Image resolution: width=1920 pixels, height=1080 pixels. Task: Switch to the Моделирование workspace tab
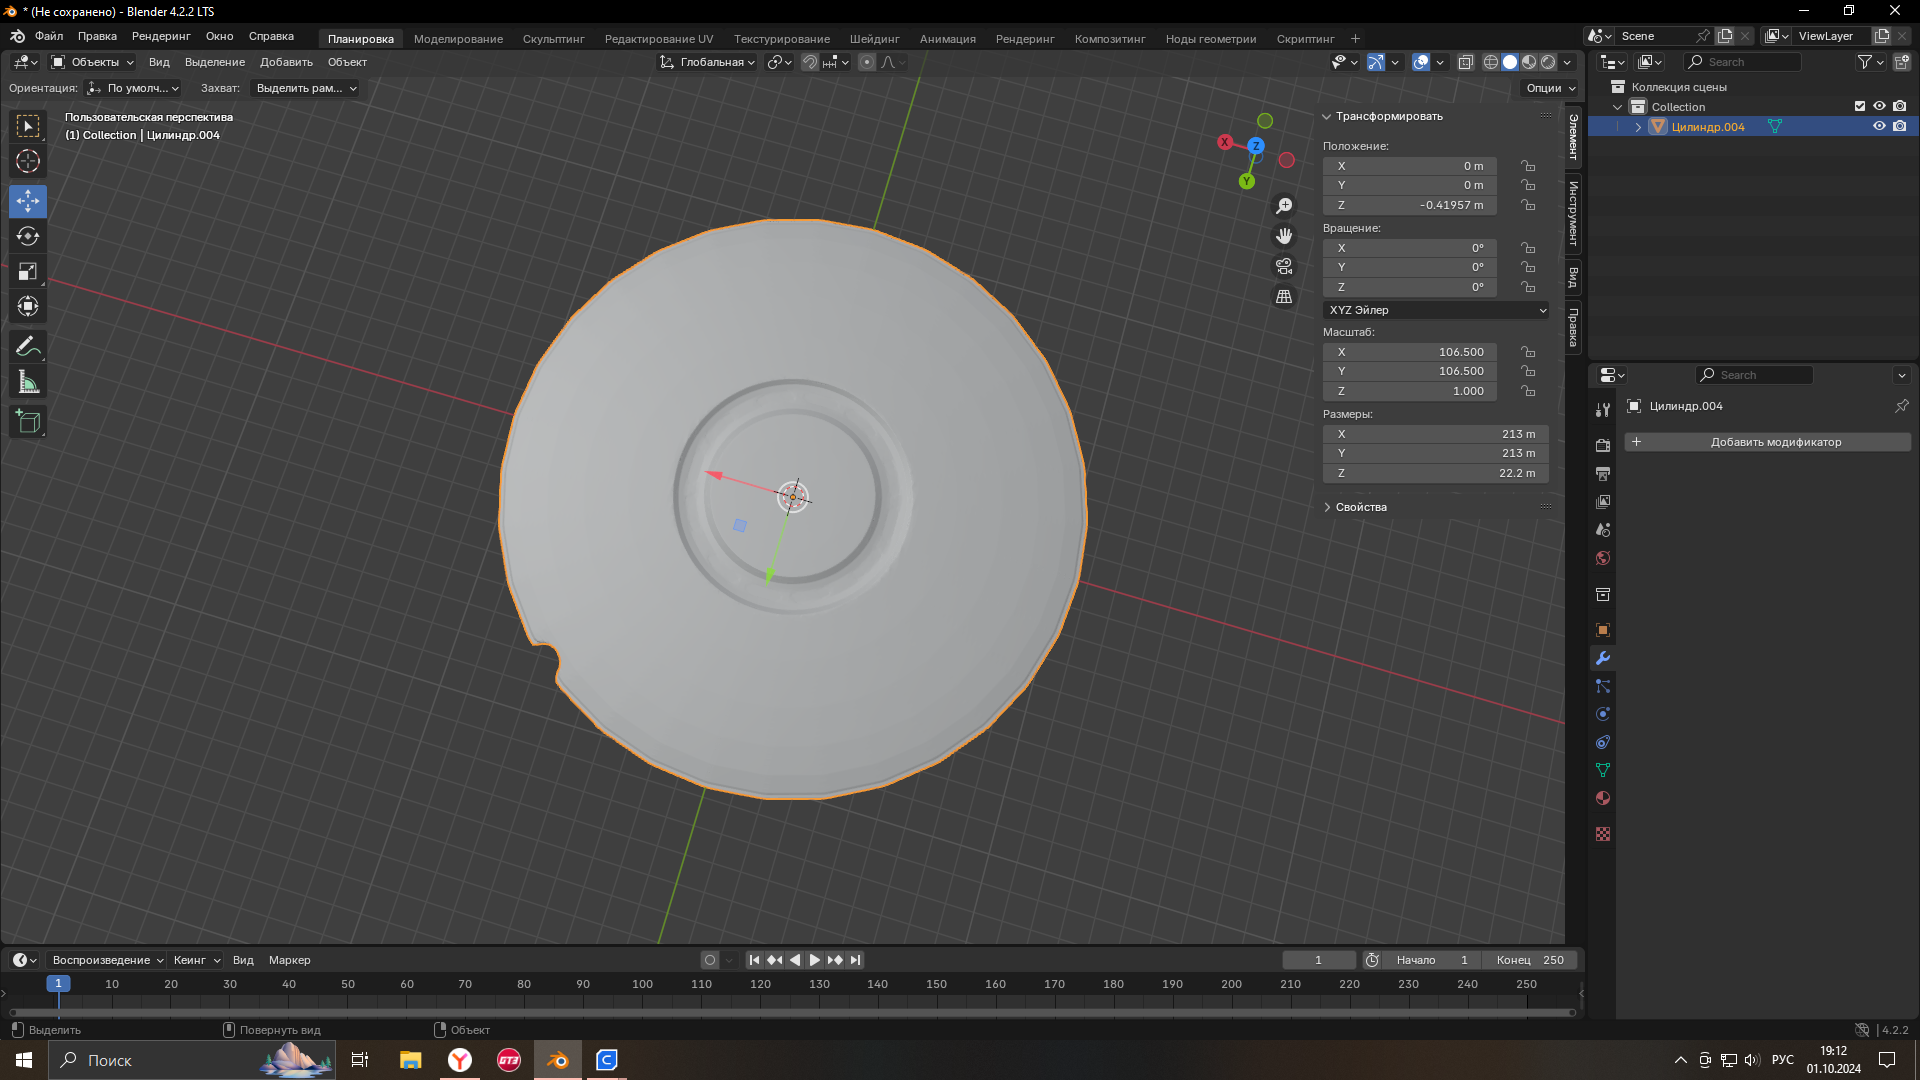458,39
